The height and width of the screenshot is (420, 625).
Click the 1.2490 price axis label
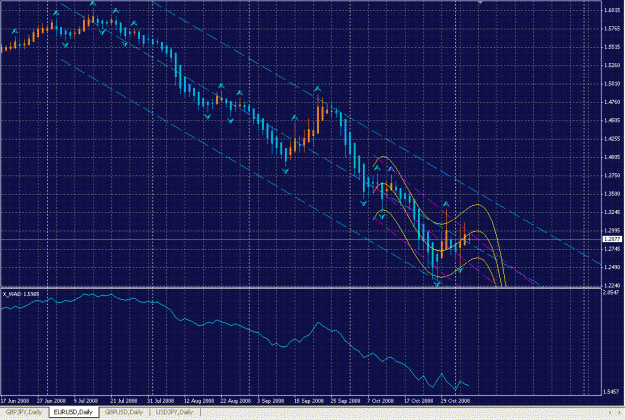612,267
